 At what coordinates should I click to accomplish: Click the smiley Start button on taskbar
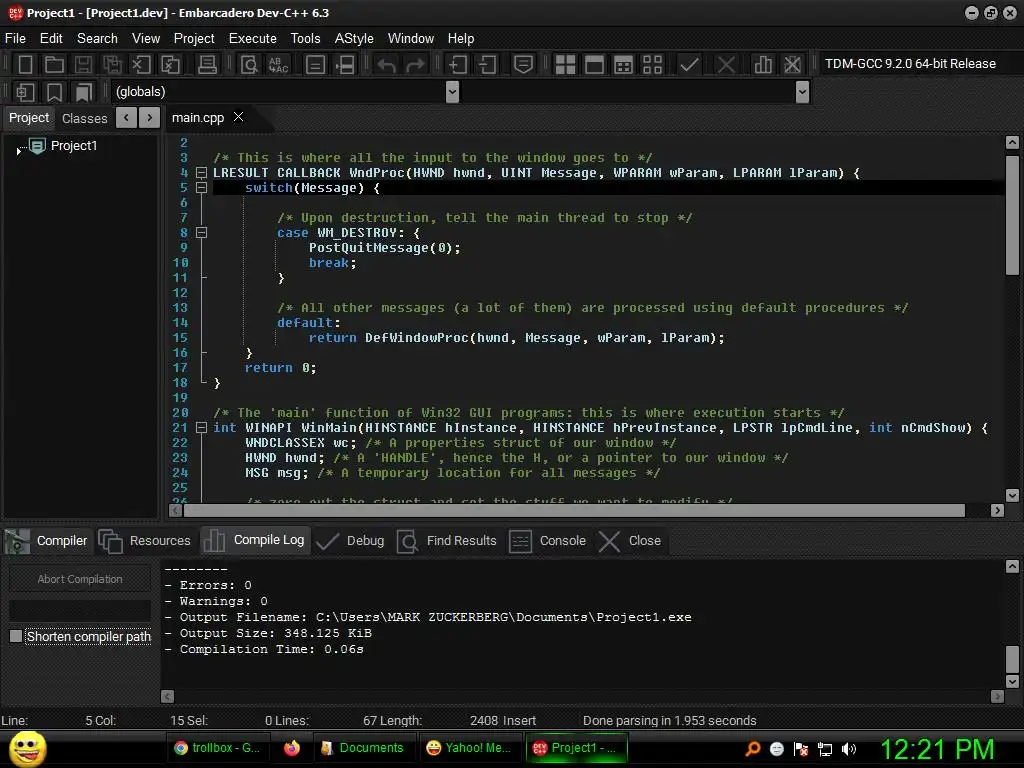pyautogui.click(x=27, y=749)
